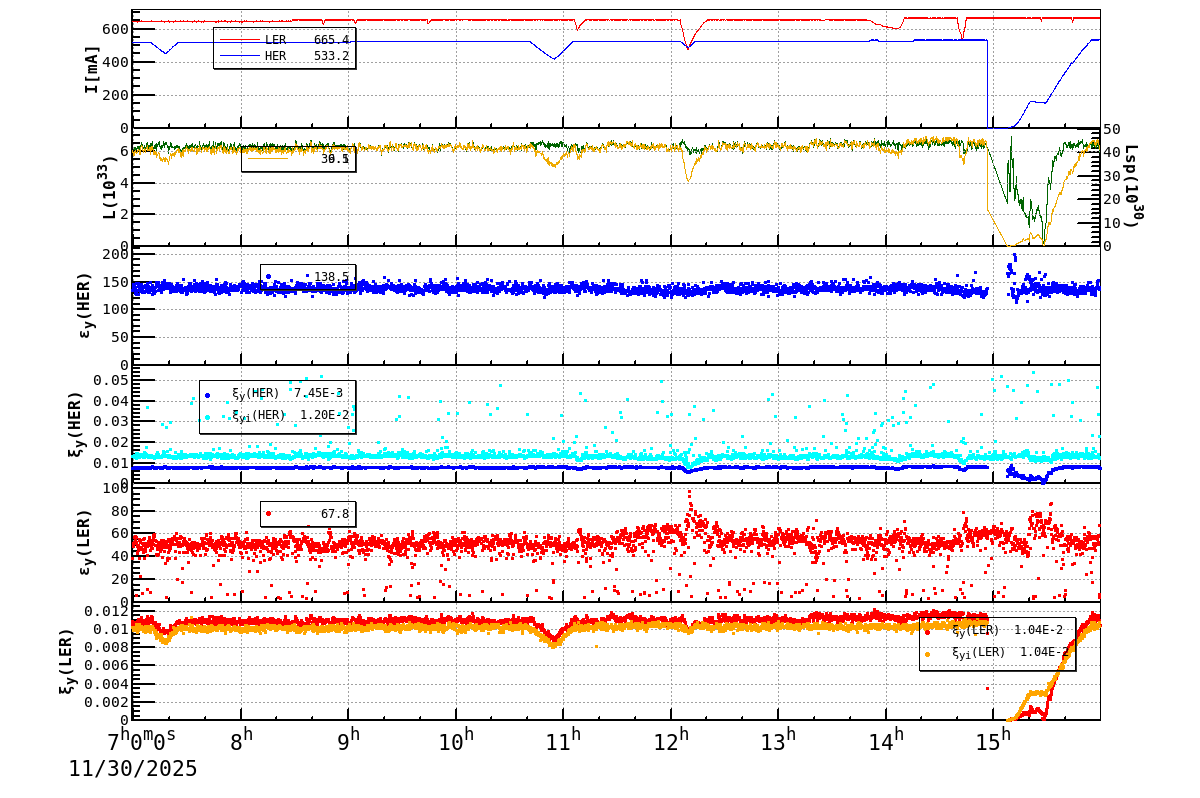The height and width of the screenshot is (798, 1200).
Task: Click the 11/30/2025 date label
Action: coord(133,769)
